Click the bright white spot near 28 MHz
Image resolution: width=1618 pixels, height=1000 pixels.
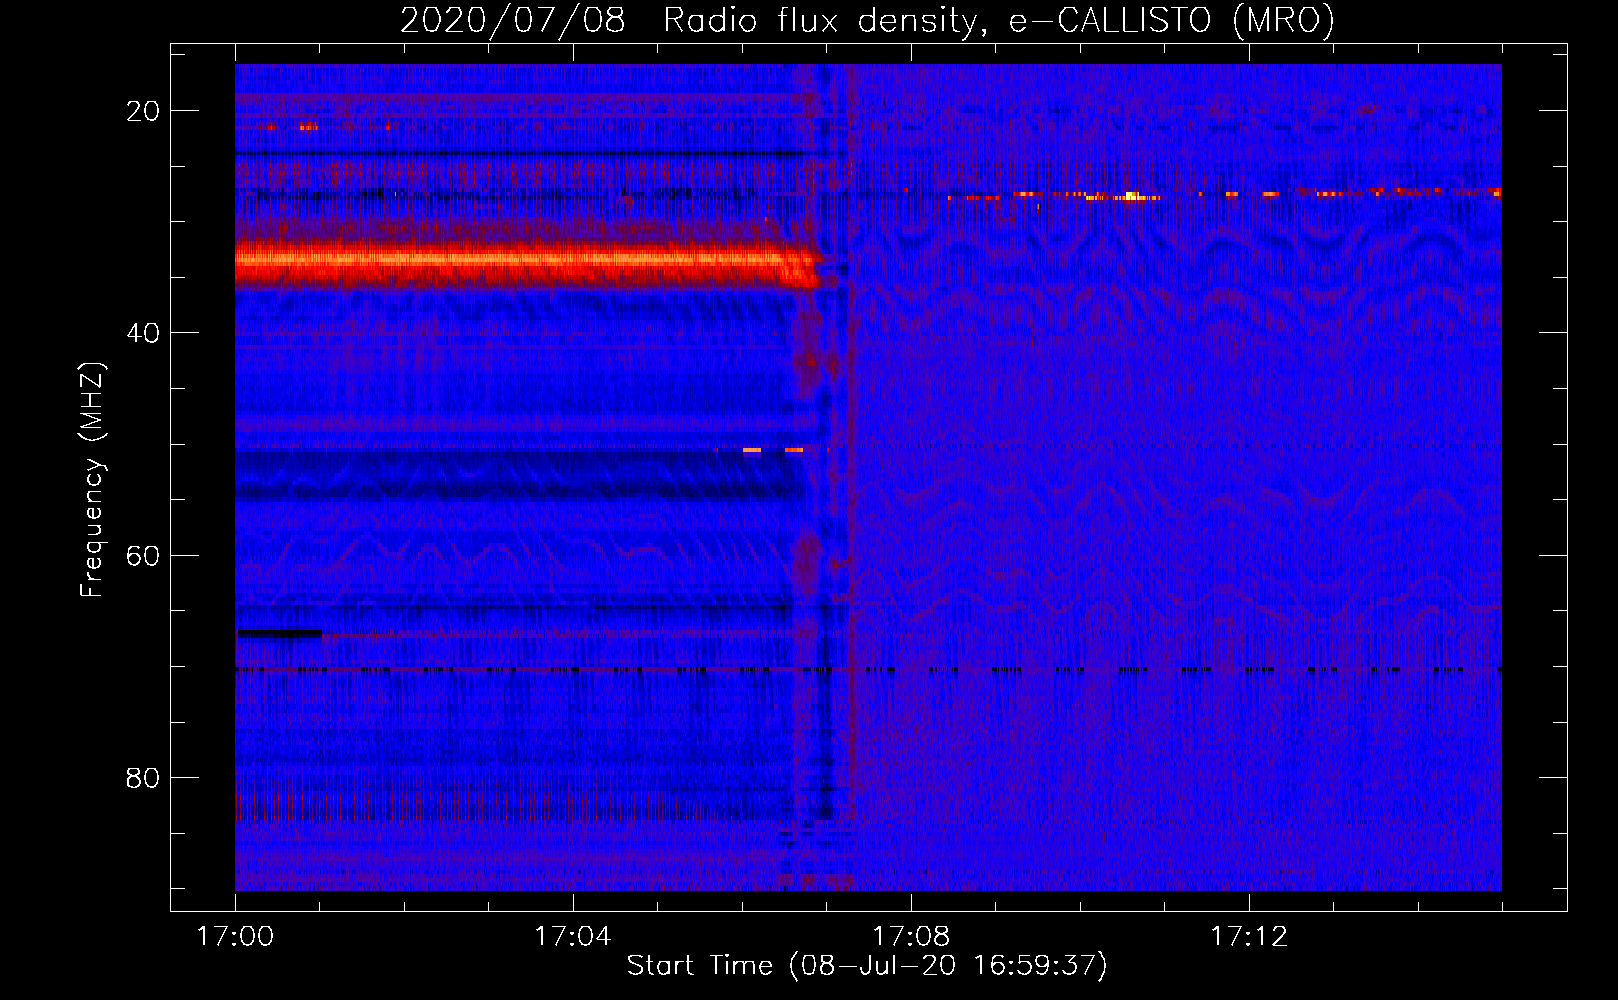[x=1131, y=196]
